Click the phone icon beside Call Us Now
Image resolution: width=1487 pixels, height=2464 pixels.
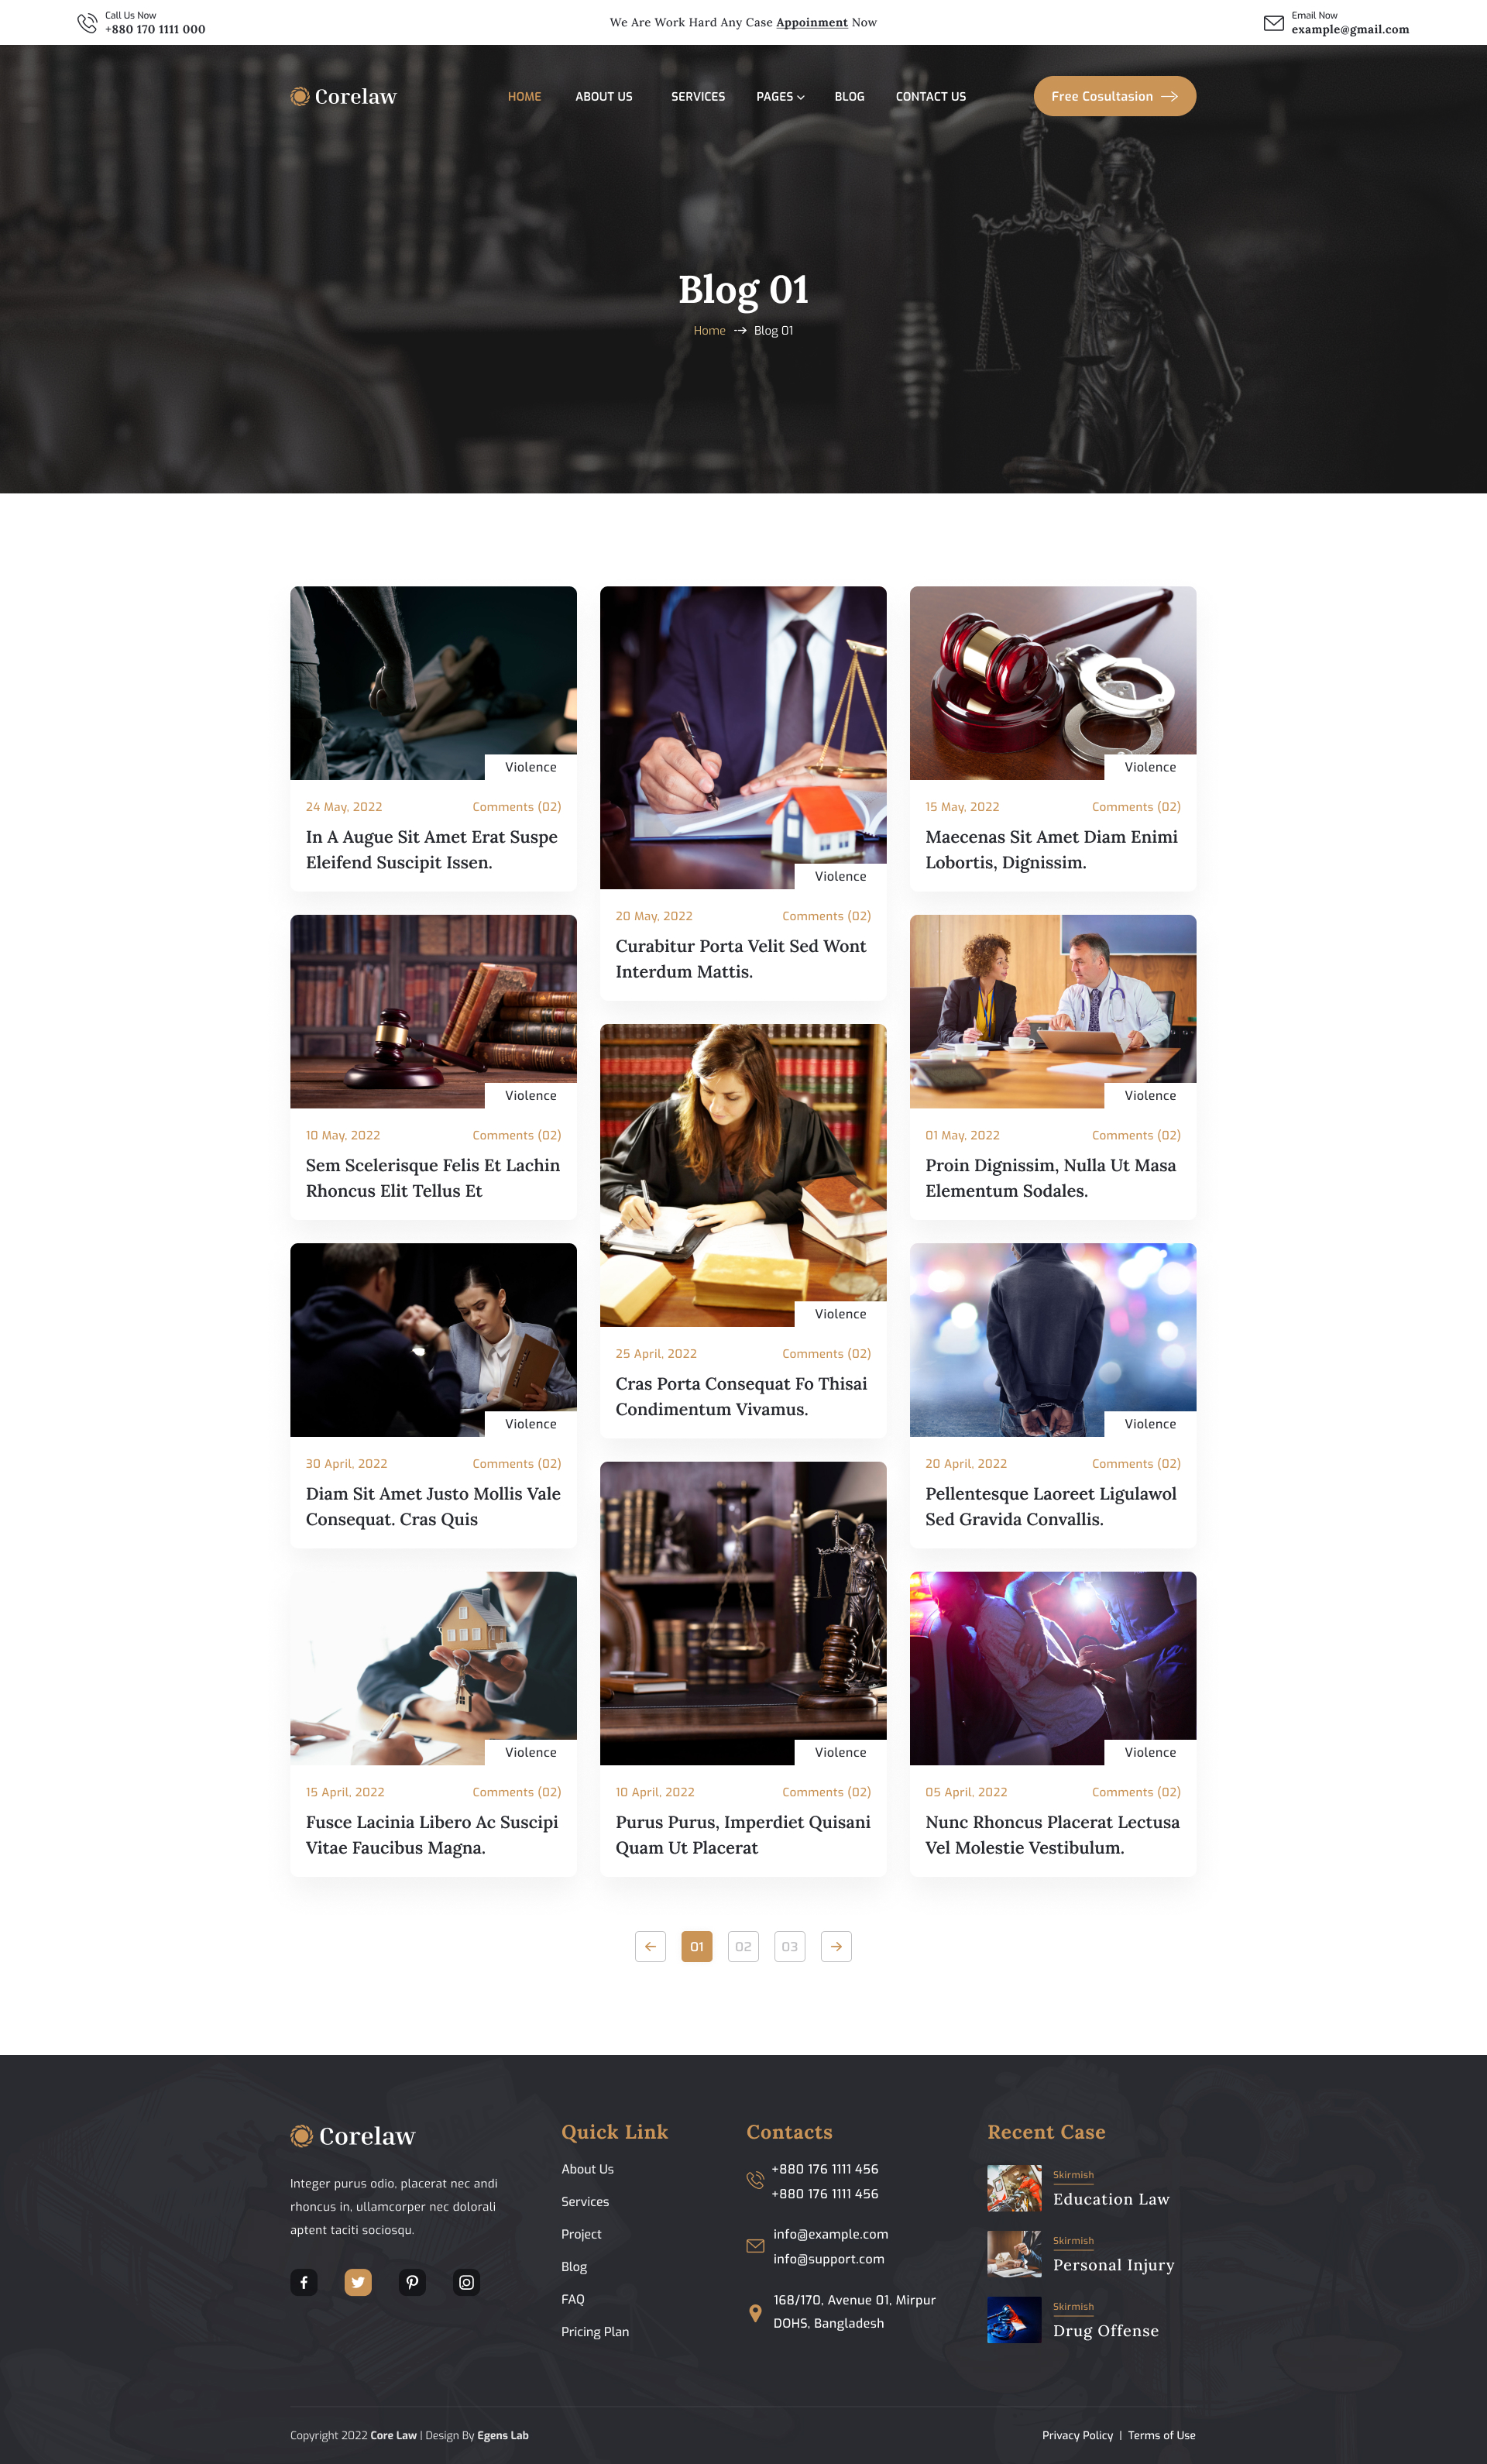pyautogui.click(x=87, y=23)
